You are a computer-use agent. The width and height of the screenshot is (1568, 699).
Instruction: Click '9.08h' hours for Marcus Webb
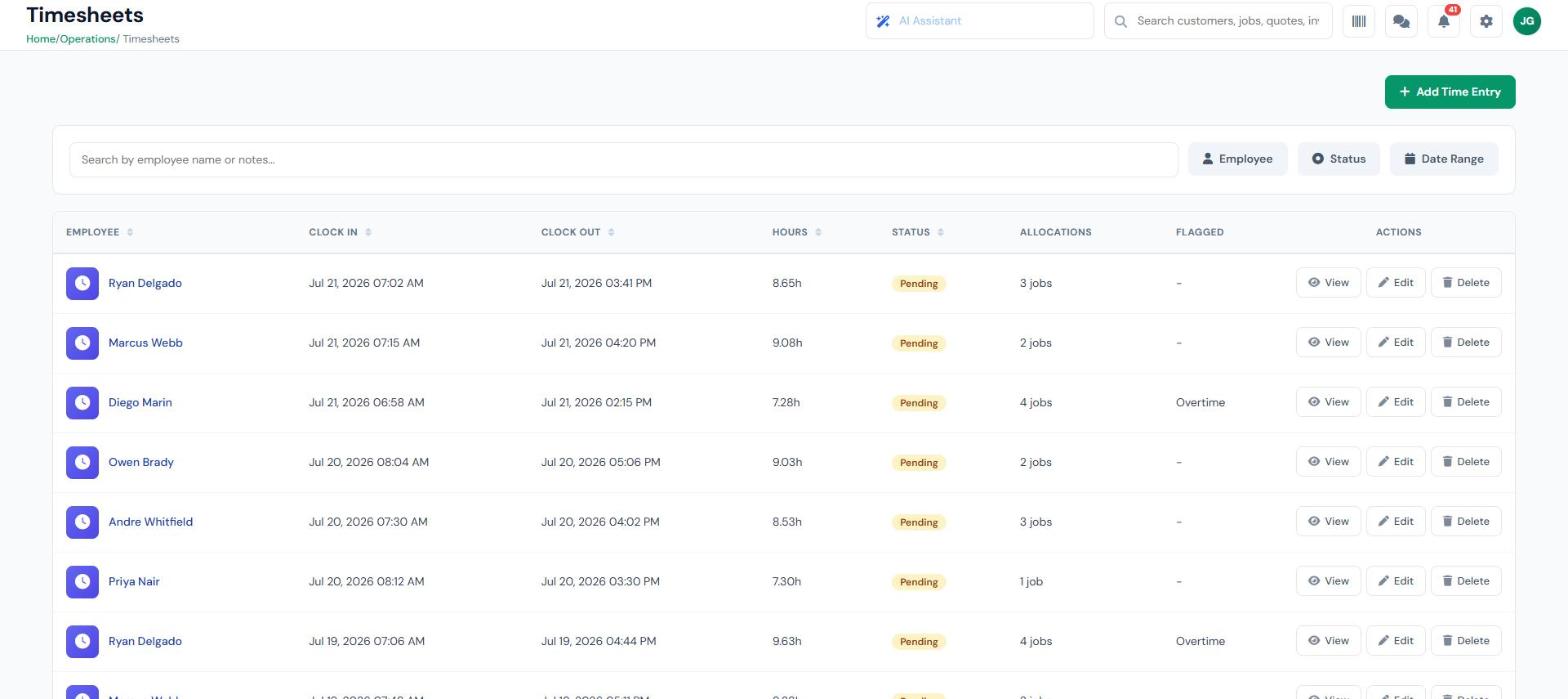coord(787,343)
